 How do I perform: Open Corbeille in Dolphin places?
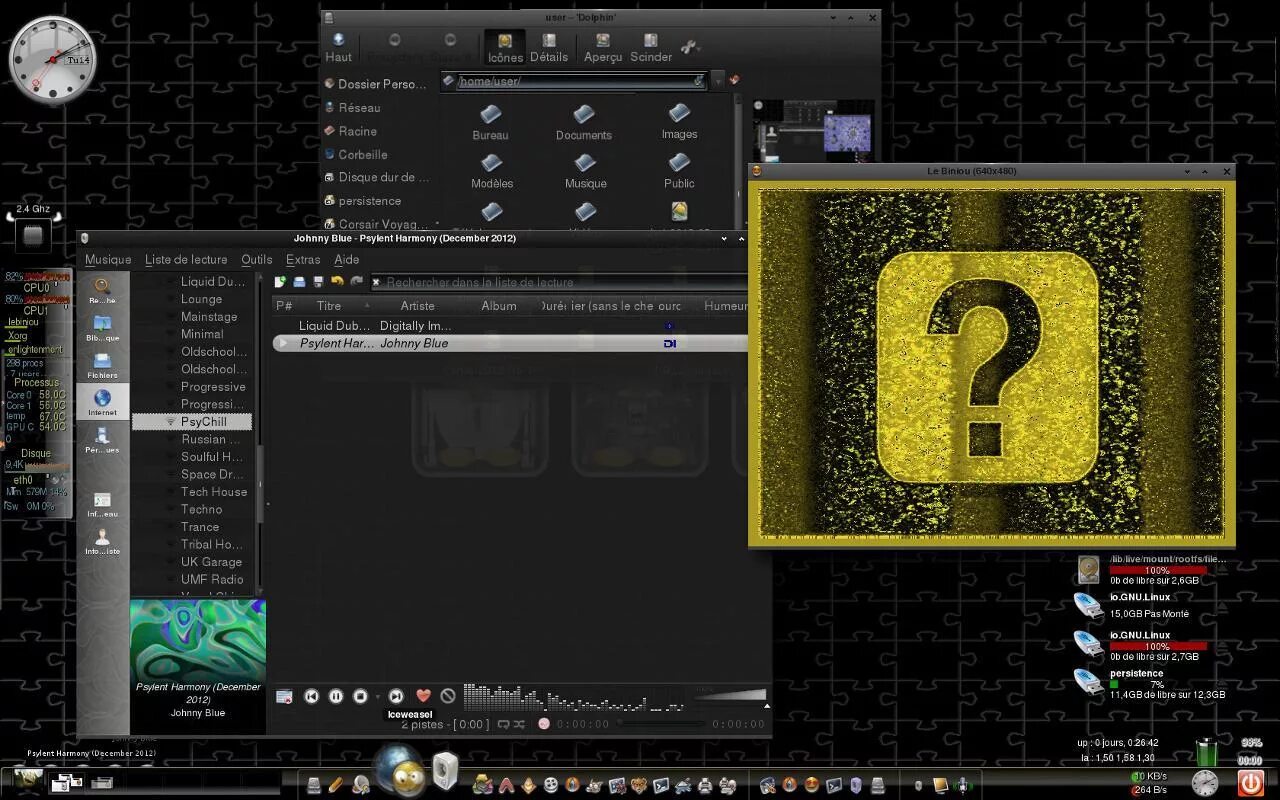tap(356, 155)
